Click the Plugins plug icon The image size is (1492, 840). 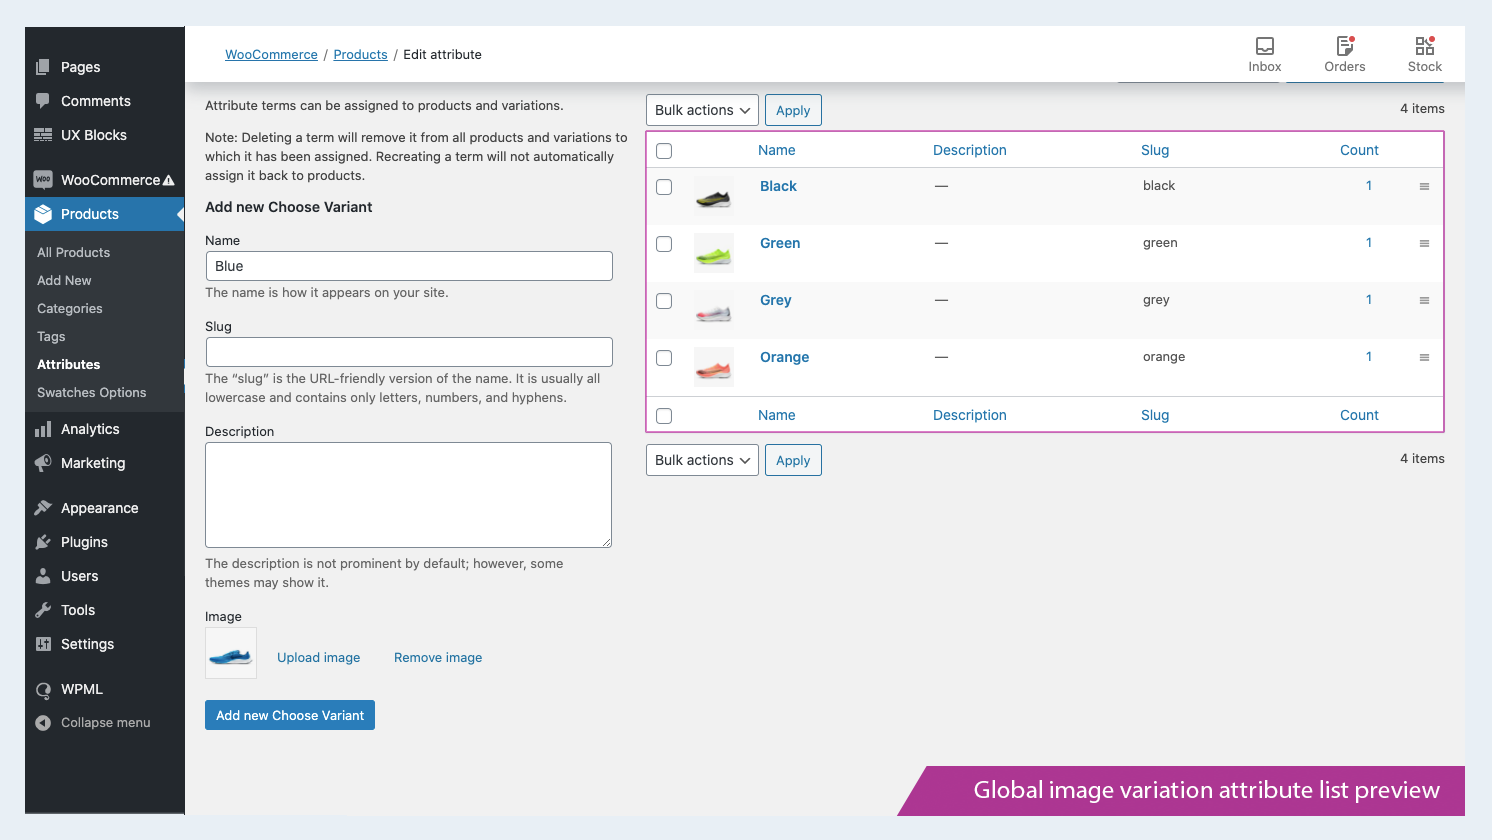point(43,542)
